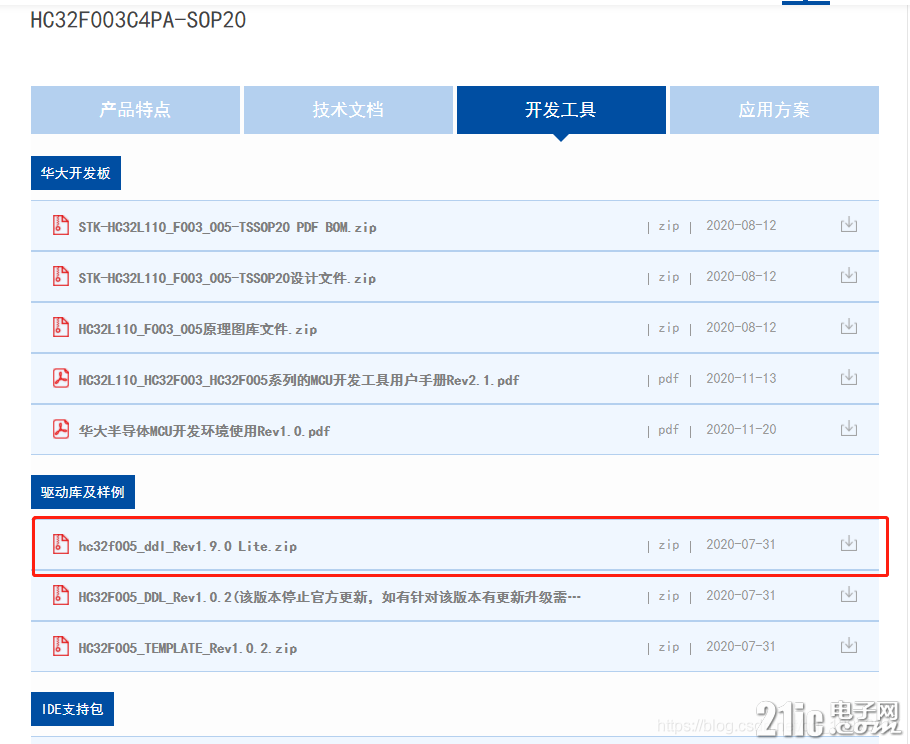Viewport: 910px width, 744px height.
Task: Open HC32F005_DDL_Rev1.0.2 discontinued version link
Action: click(x=330, y=597)
